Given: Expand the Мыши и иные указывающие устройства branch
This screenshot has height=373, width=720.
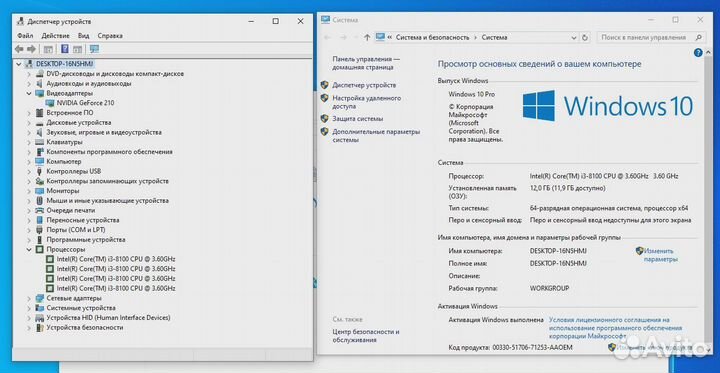Looking at the screenshot, I should tap(29, 201).
